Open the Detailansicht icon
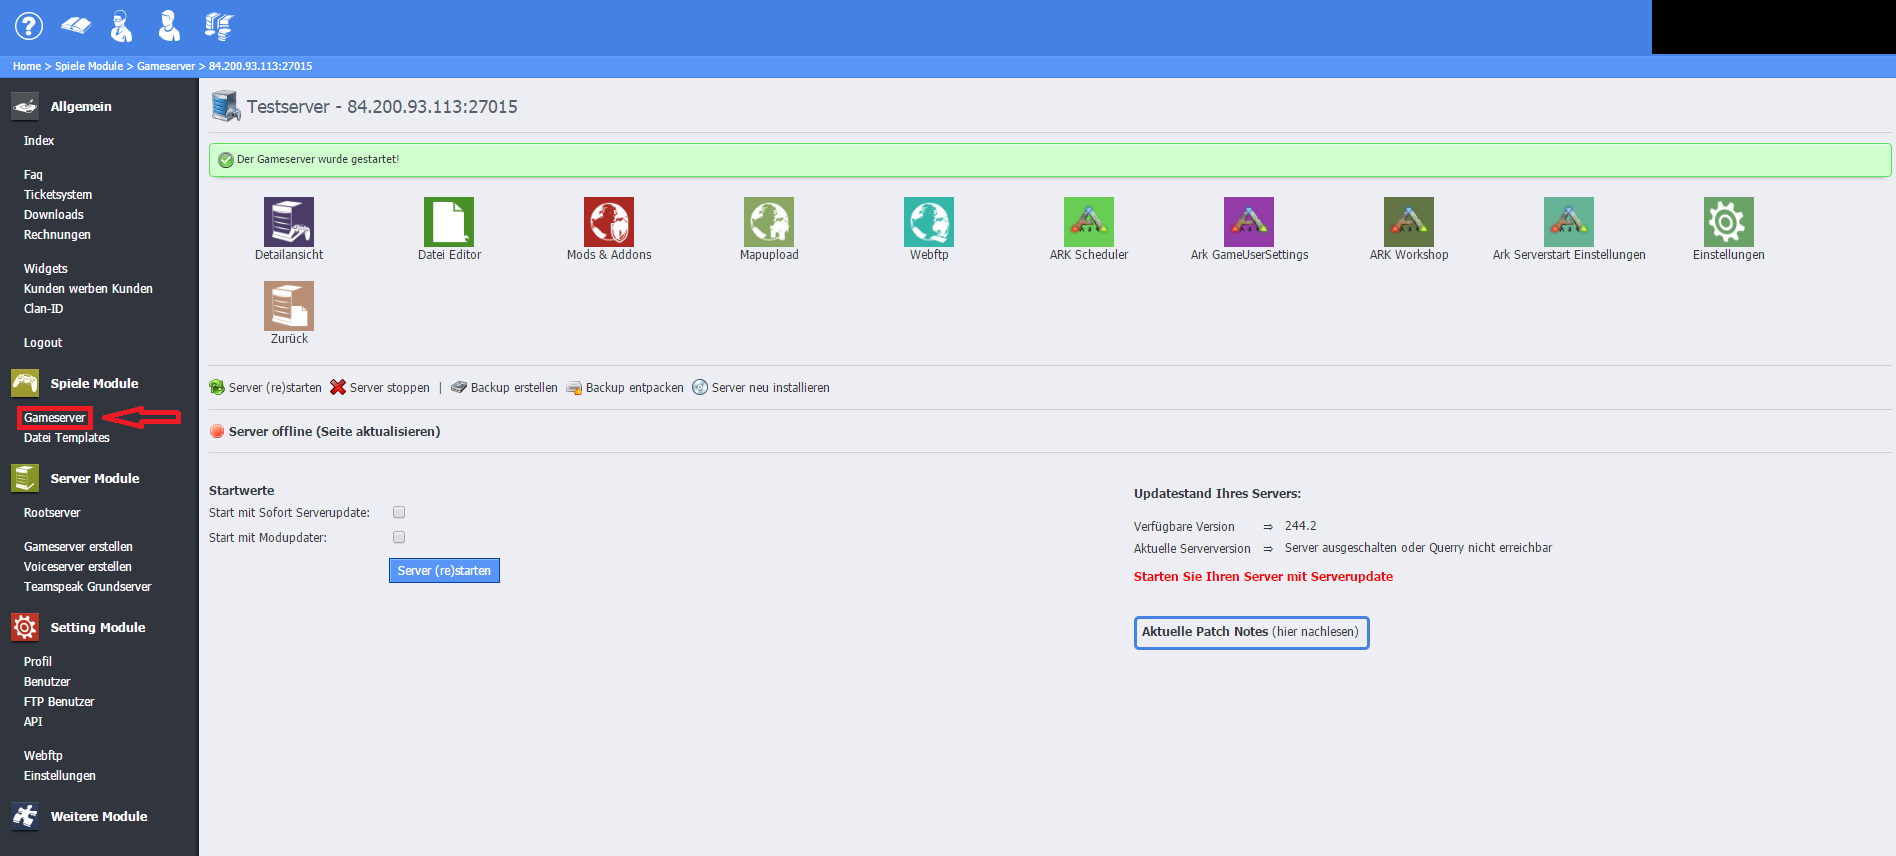 point(289,222)
